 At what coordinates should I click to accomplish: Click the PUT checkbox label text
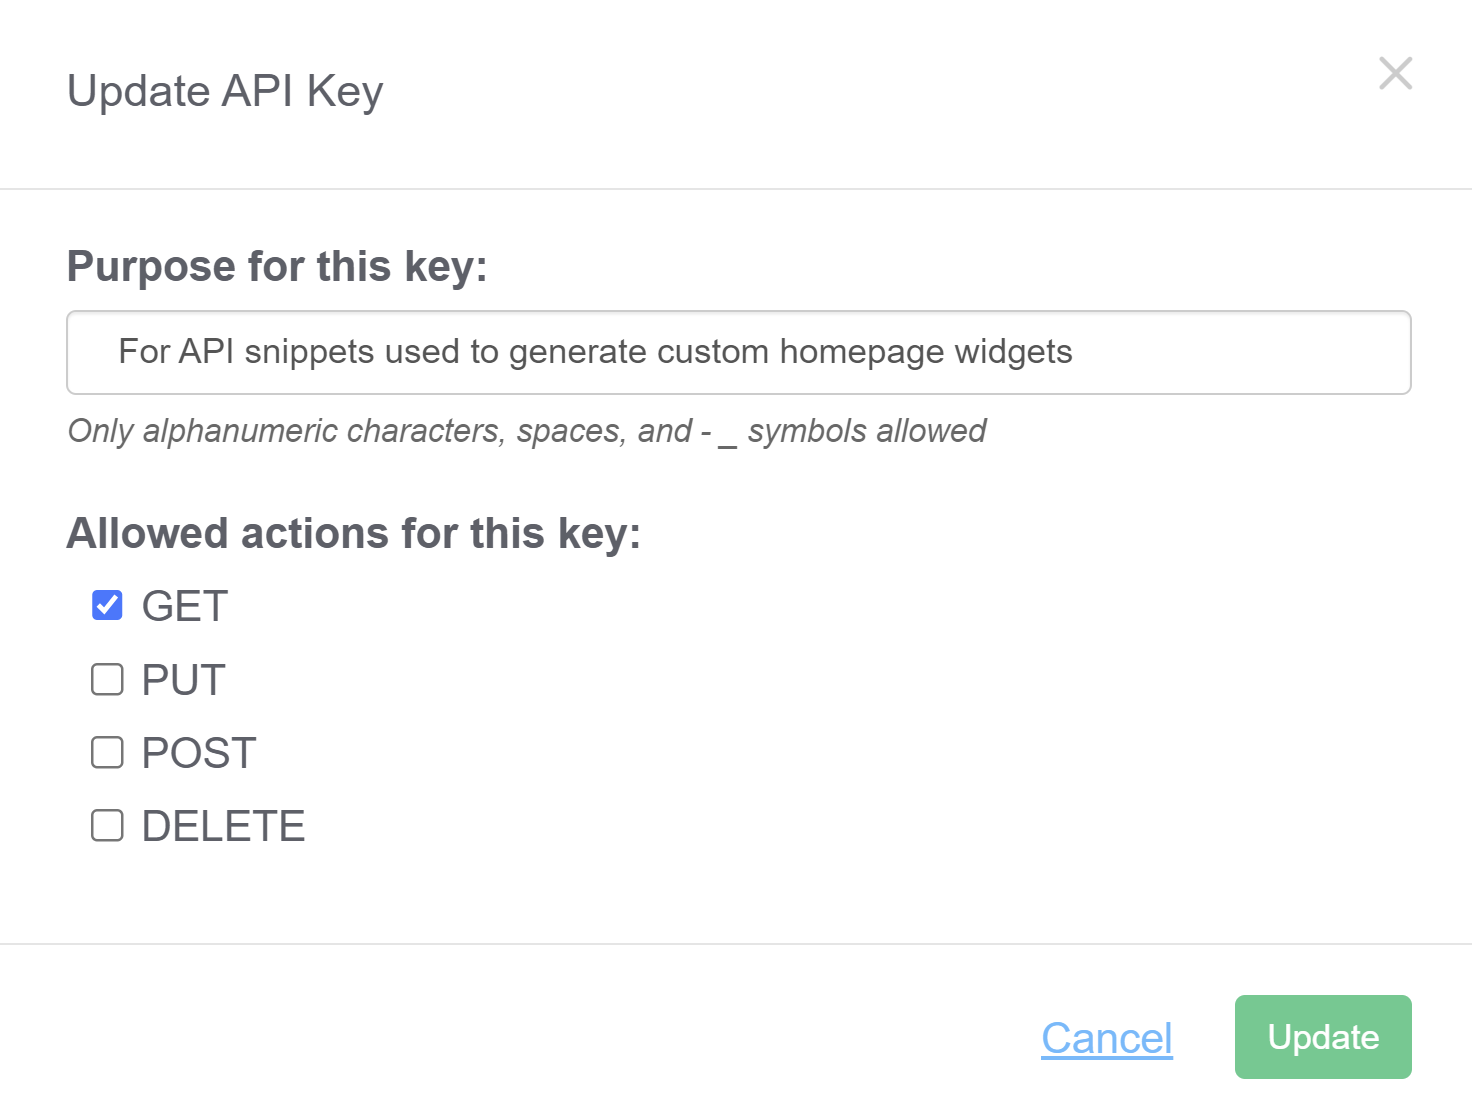point(184,680)
